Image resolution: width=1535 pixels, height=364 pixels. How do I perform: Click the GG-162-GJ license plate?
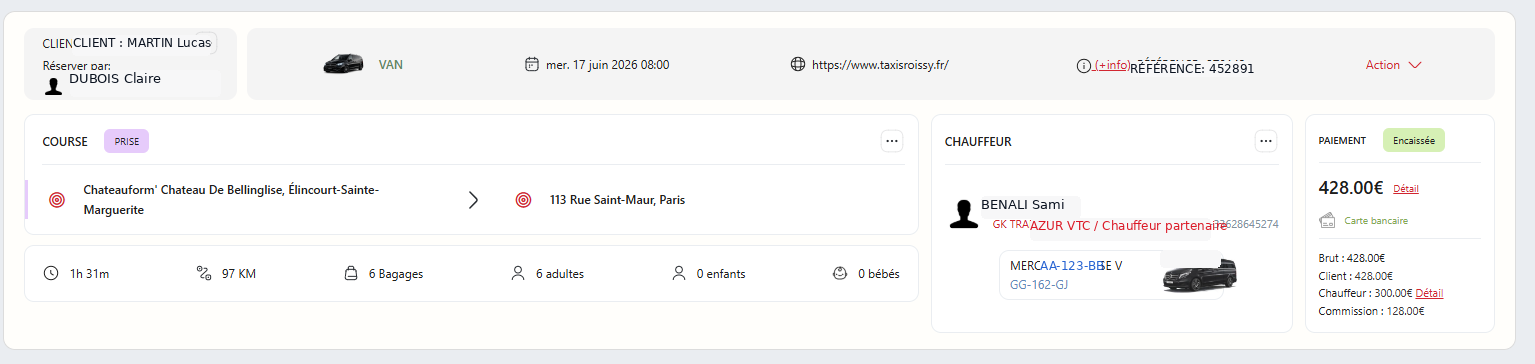(1039, 285)
